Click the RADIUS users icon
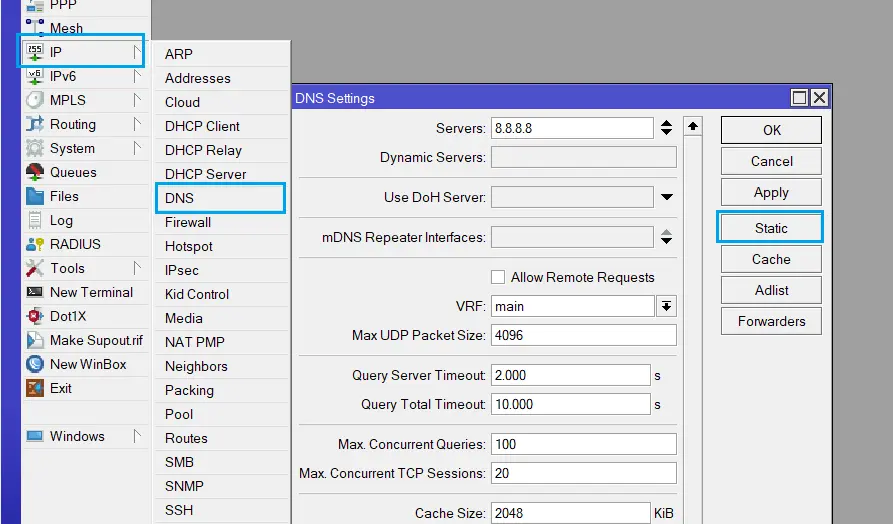The height and width of the screenshot is (524, 893). [x=35, y=244]
